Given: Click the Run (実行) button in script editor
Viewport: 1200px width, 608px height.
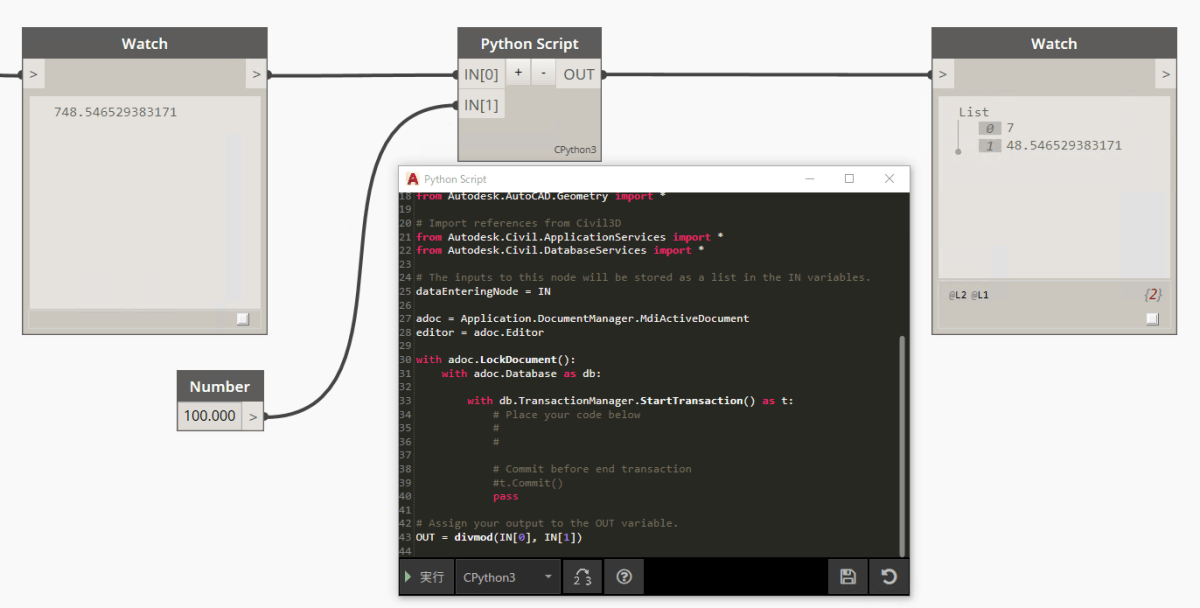Looking at the screenshot, I should coord(426,577).
